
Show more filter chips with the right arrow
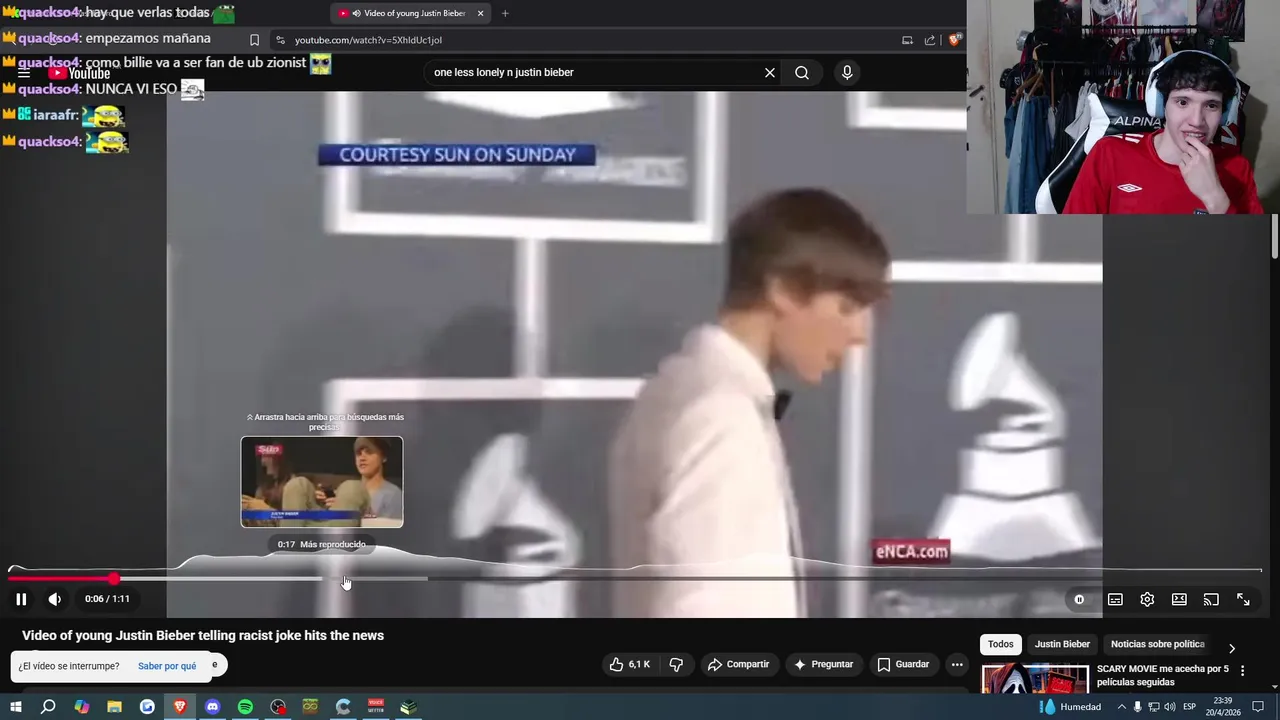1232,648
